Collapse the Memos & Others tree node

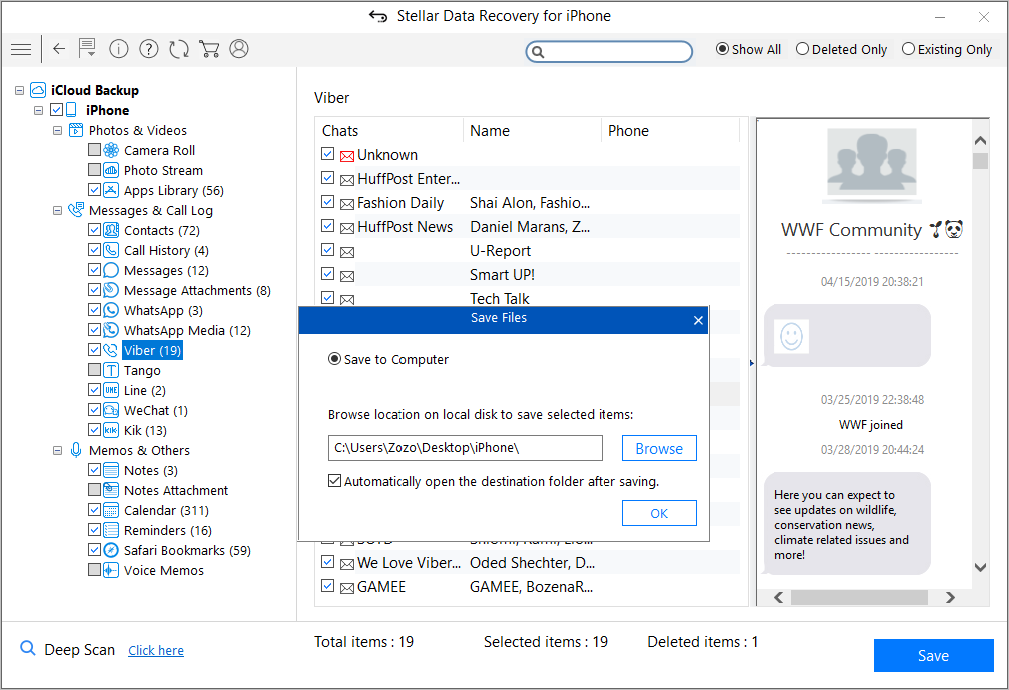(x=57, y=451)
